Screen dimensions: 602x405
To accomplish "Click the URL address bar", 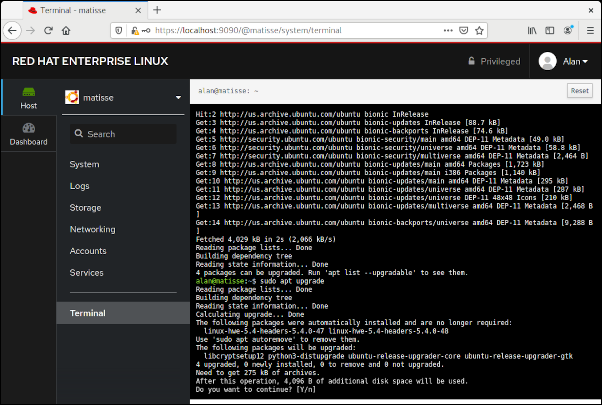I will [x=290, y=32].
